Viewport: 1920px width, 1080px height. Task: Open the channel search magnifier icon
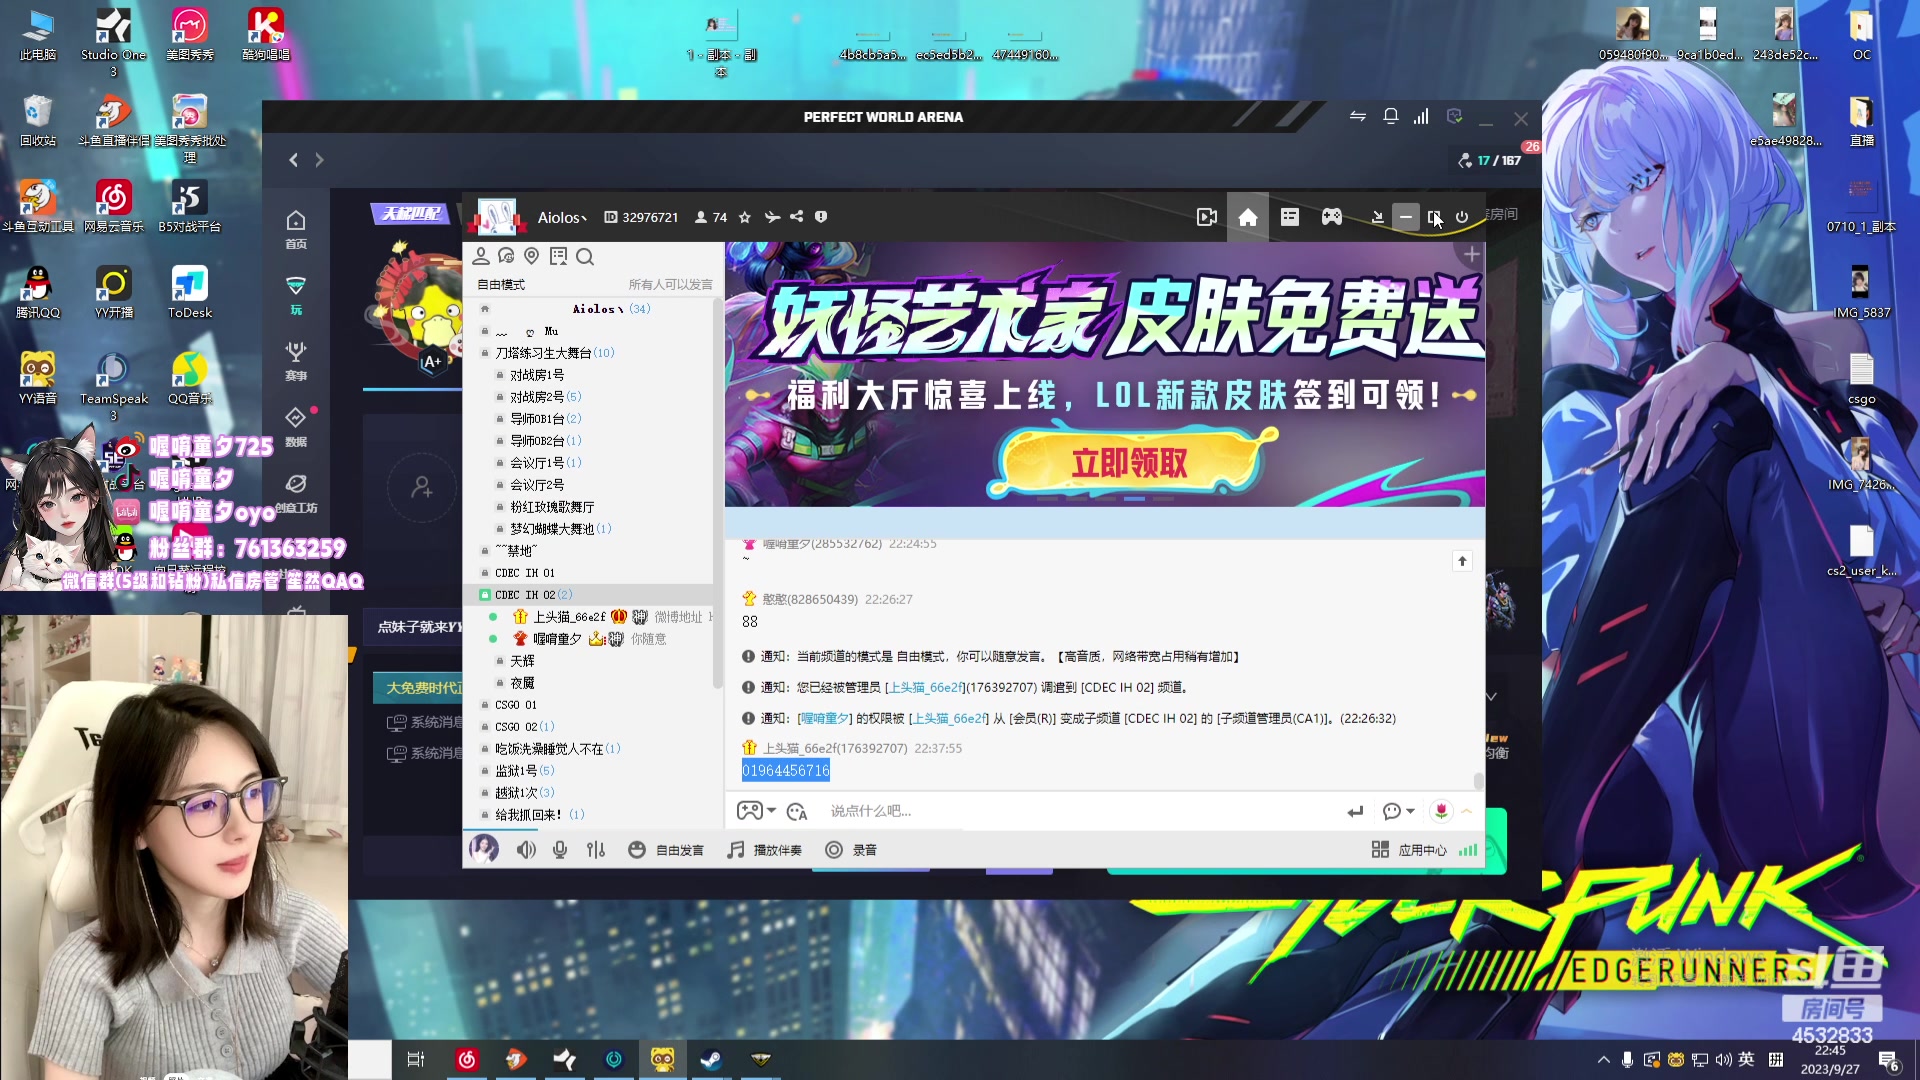tap(585, 257)
